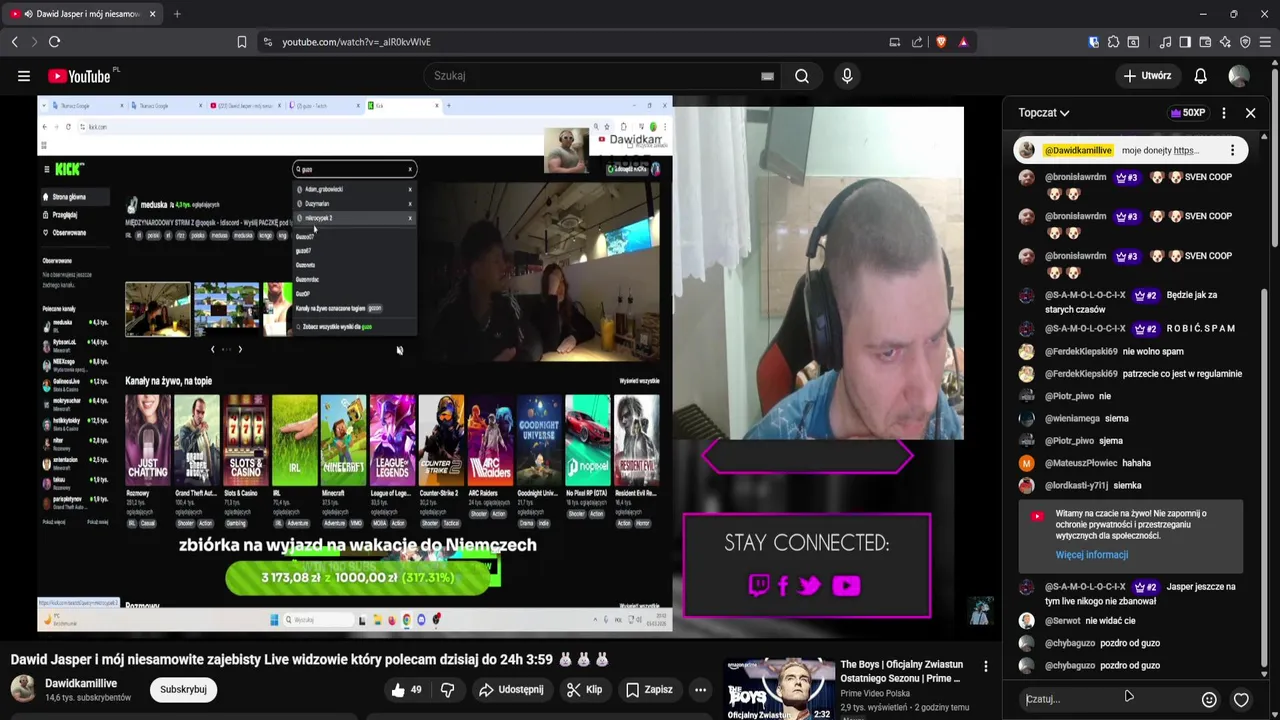
Task: Open the YouTube guide hamburger menu
Action: pos(23,76)
